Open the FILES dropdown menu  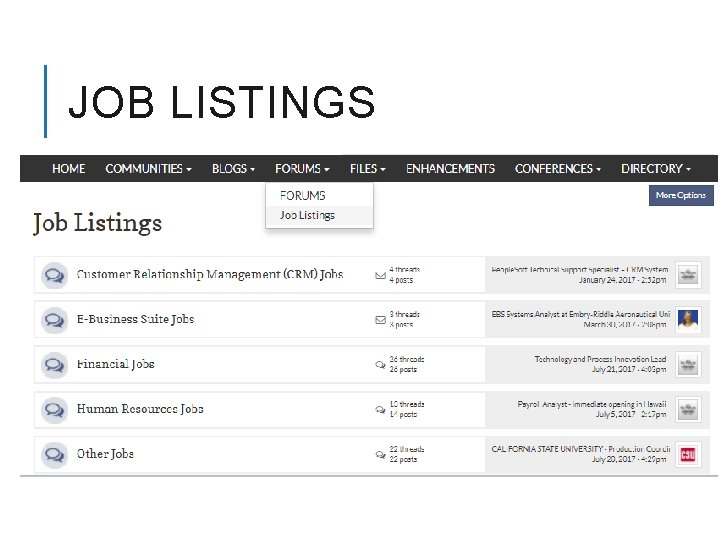click(x=367, y=169)
